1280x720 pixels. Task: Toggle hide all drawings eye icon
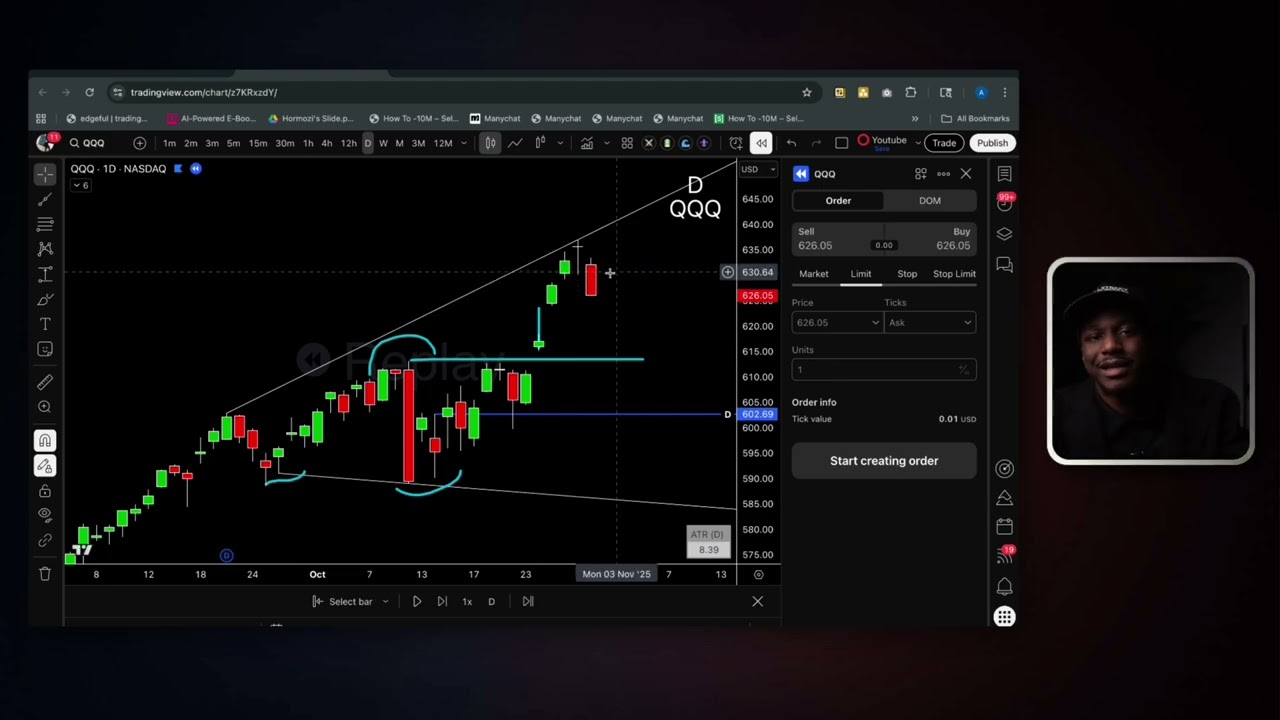[x=45, y=514]
